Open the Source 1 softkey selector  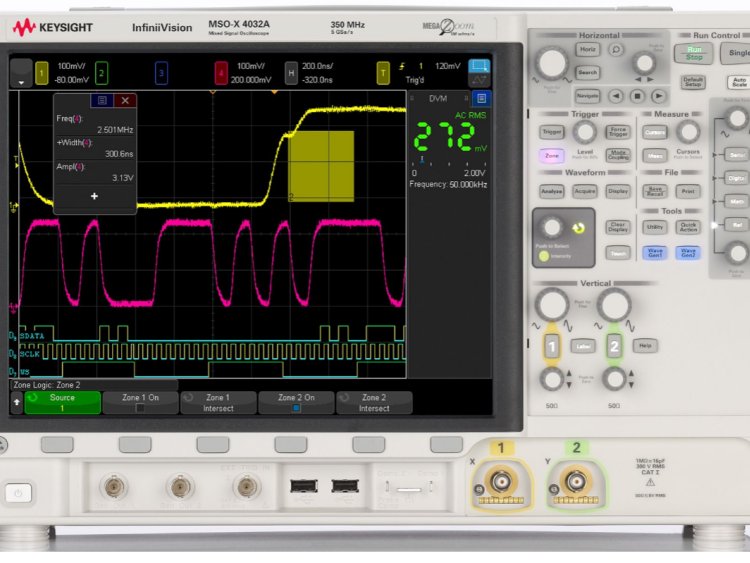[x=63, y=402]
